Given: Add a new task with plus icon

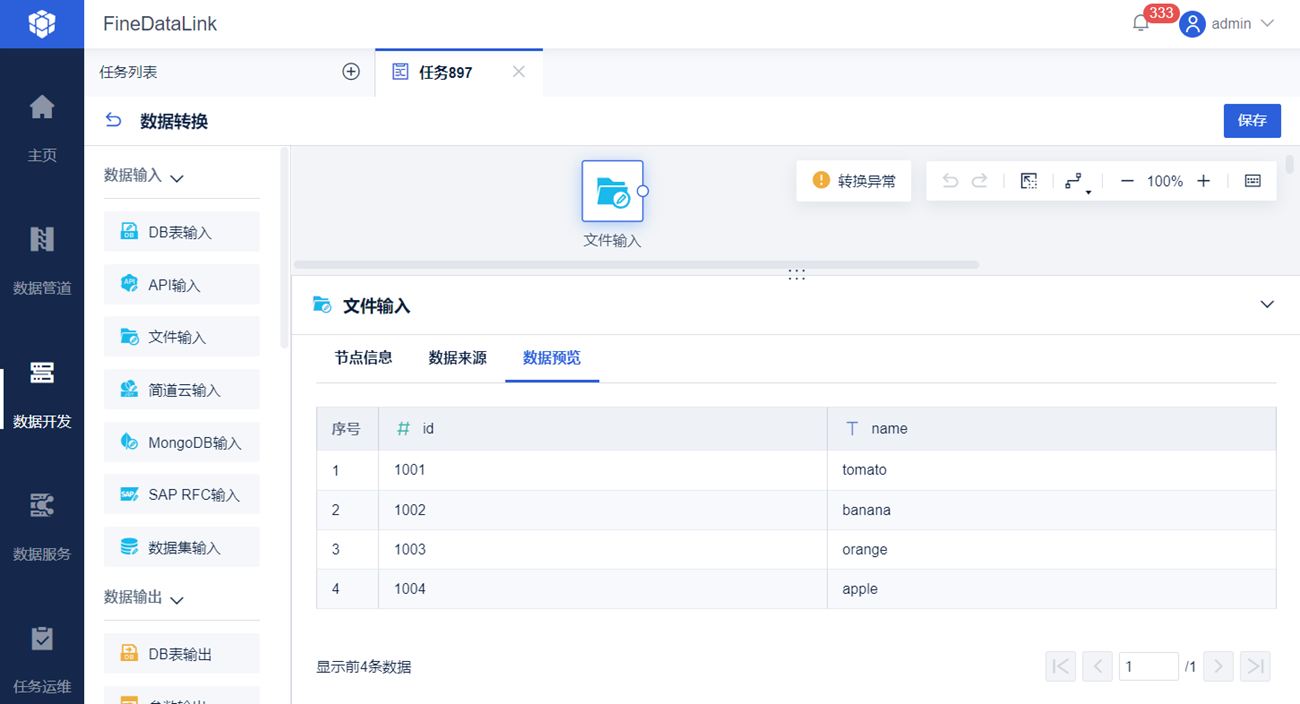Looking at the screenshot, I should (351, 72).
